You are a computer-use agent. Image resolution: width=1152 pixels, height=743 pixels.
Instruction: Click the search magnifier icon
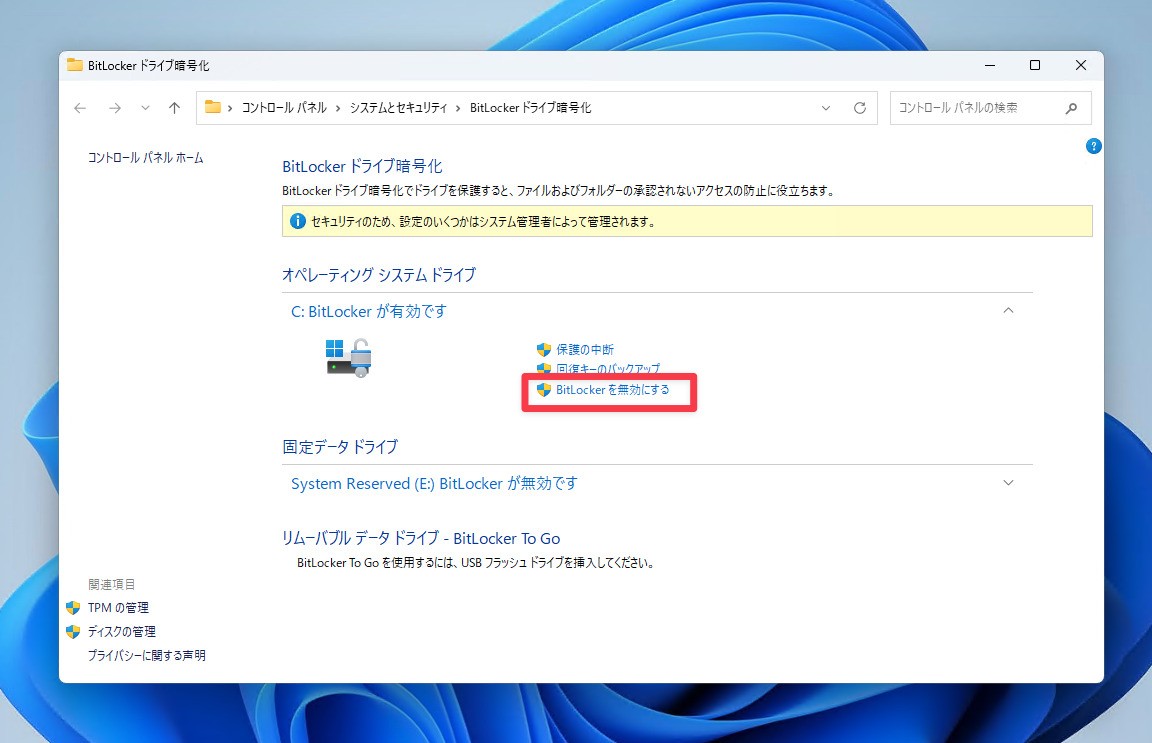pos(1071,108)
